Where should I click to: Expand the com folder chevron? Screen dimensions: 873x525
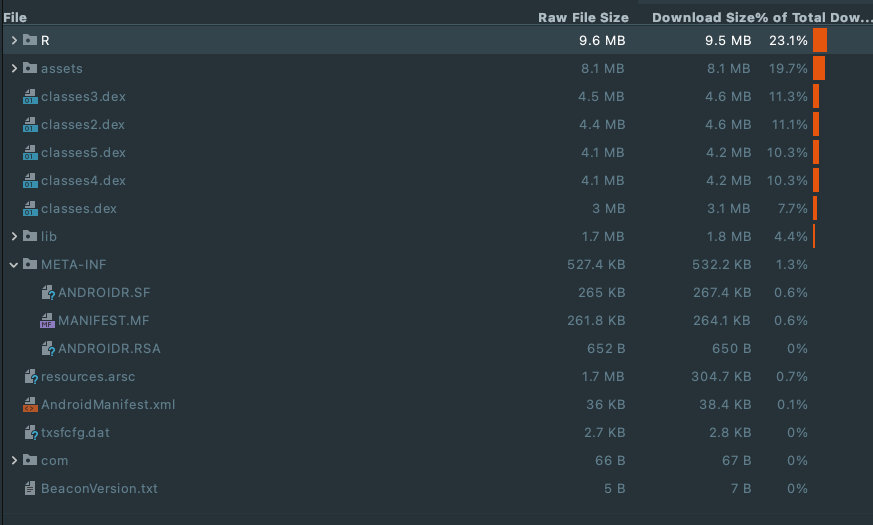(14, 460)
